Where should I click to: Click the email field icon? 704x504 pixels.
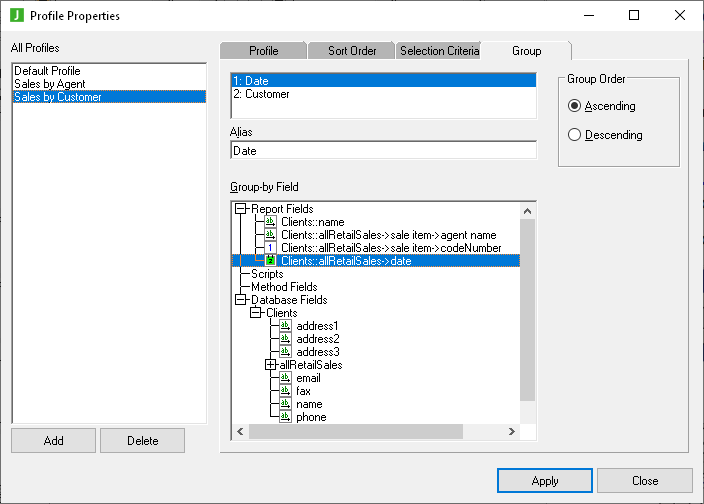(285, 378)
